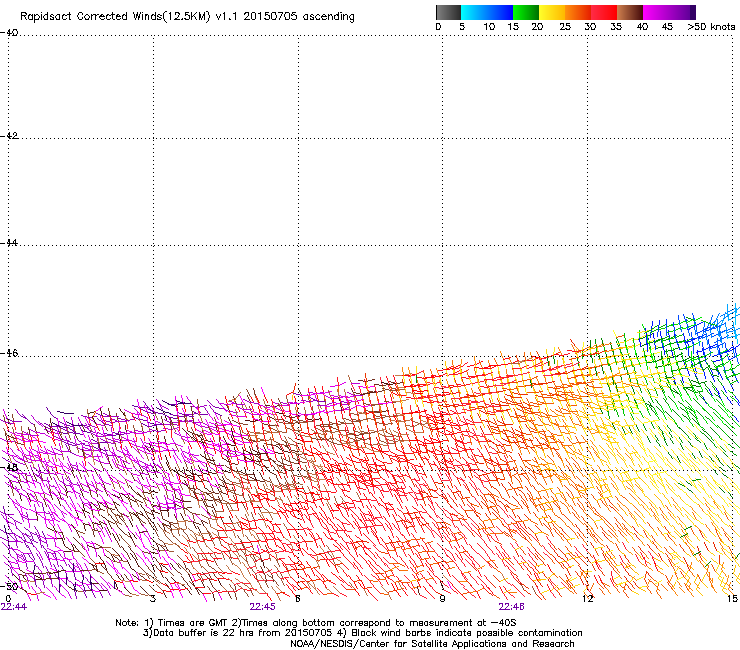Click the longitude label '12' on bottom axis
The width and height of the screenshot is (740, 650).
588,599
